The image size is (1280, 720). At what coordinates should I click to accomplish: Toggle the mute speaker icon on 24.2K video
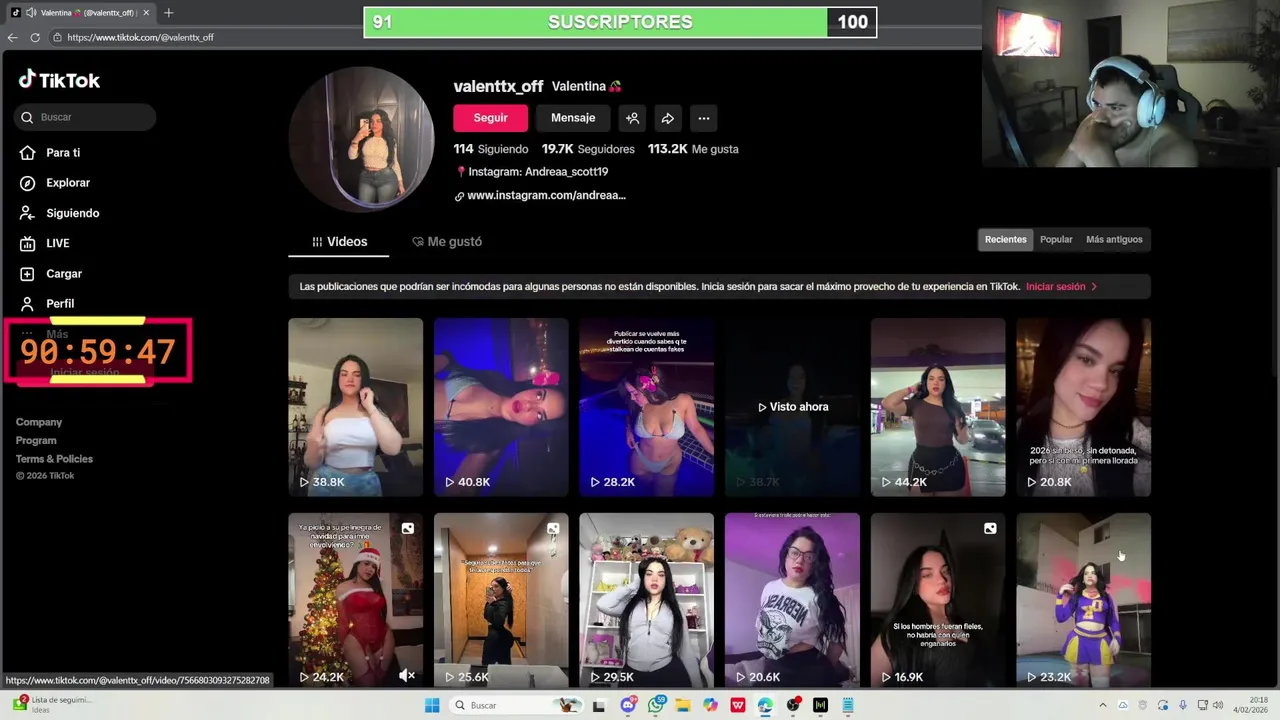point(406,676)
